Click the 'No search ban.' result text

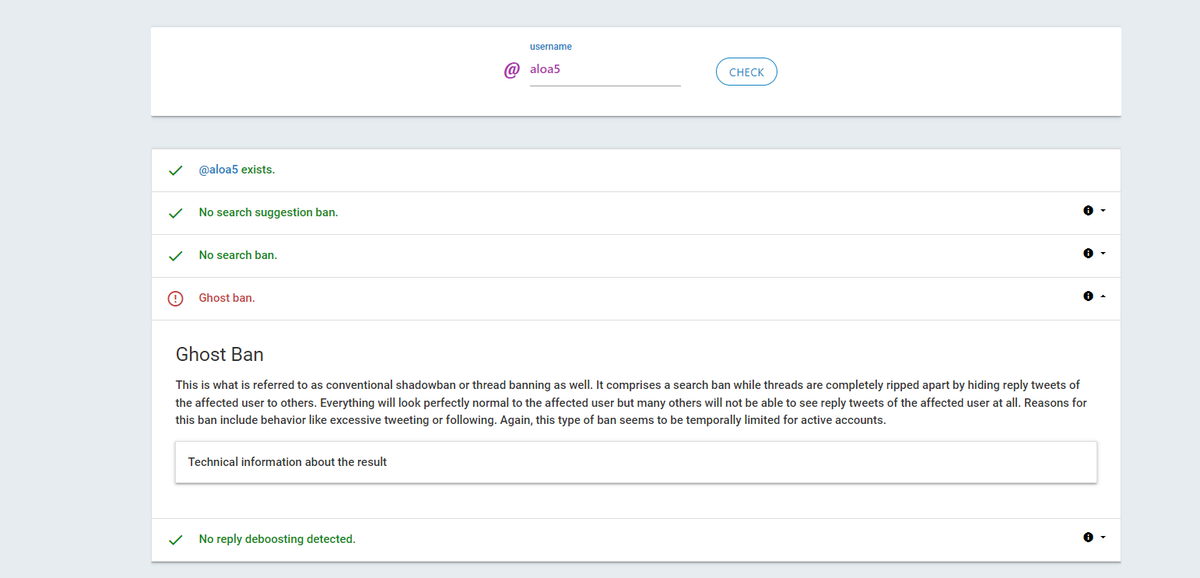pyautogui.click(x=238, y=255)
